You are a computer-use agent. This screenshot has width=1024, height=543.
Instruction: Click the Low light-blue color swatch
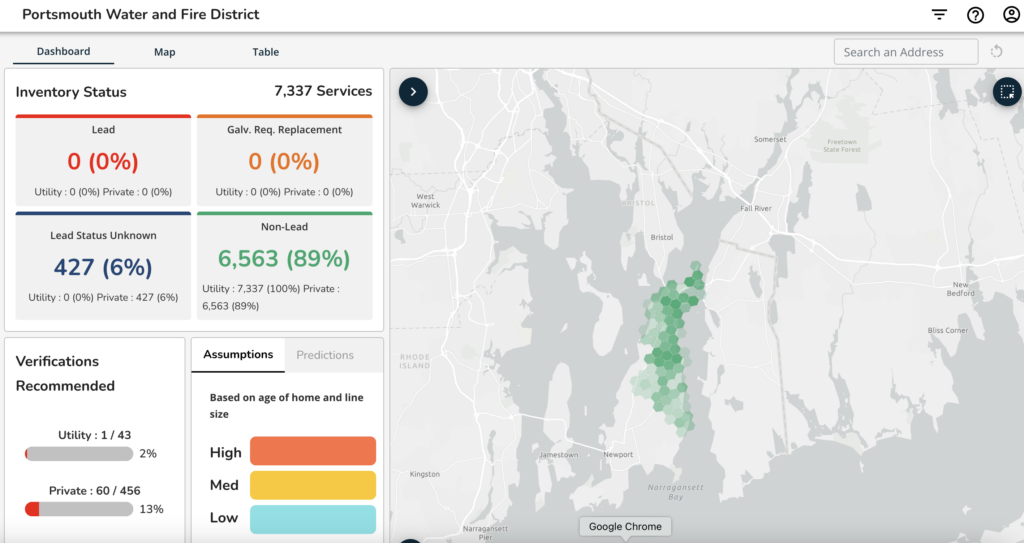(312, 518)
